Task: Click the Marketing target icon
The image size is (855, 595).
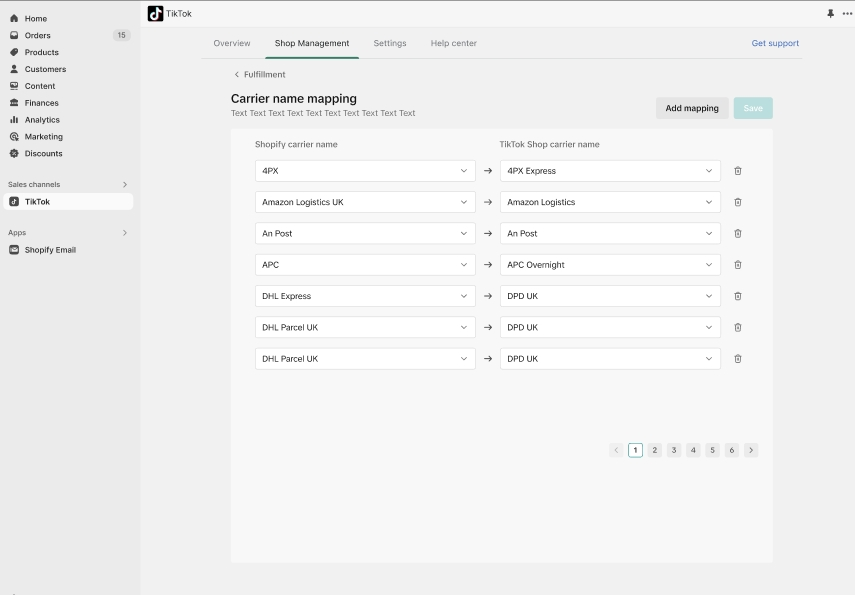Action: [14, 137]
